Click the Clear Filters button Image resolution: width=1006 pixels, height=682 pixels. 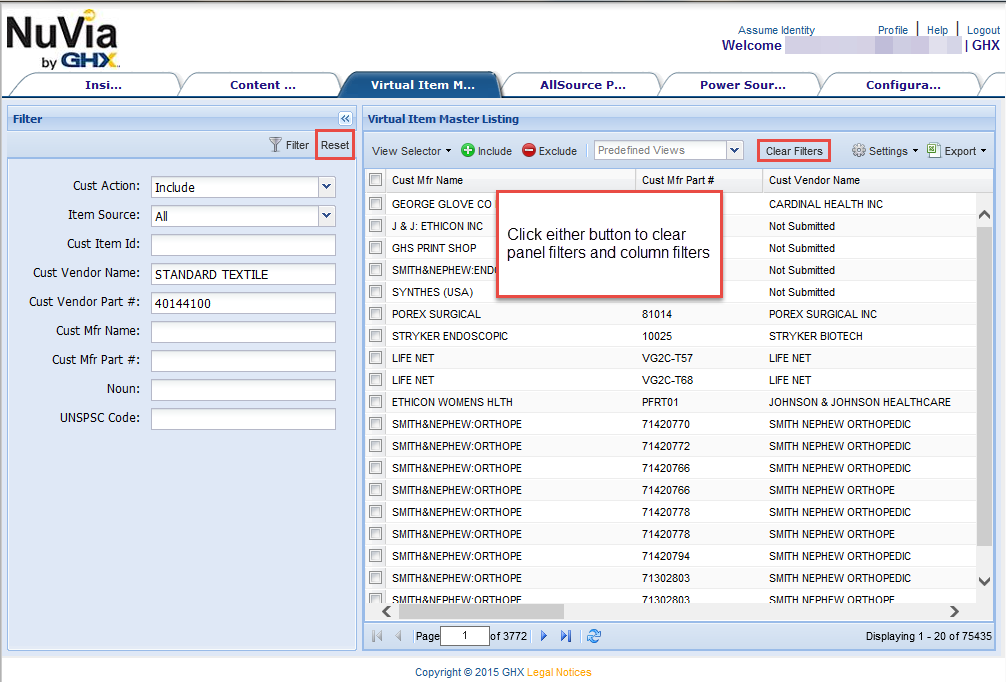pos(794,151)
